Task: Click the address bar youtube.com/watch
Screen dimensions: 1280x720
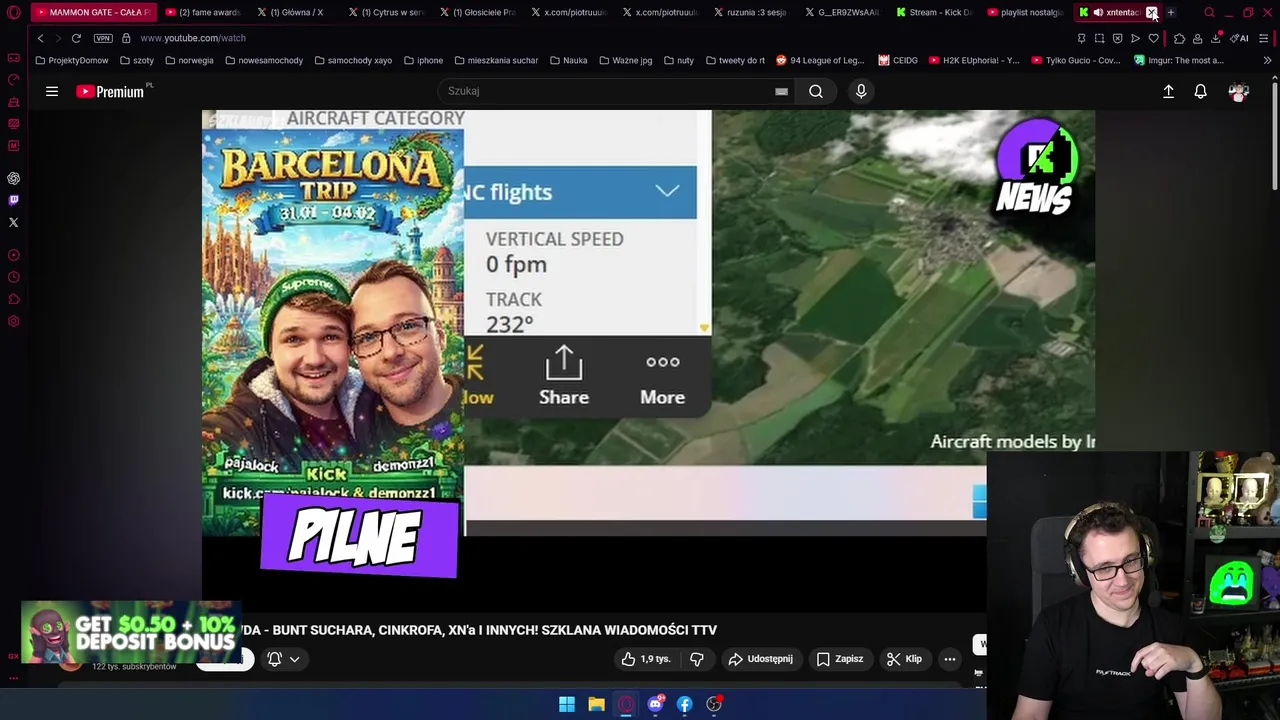Action: [x=193, y=38]
